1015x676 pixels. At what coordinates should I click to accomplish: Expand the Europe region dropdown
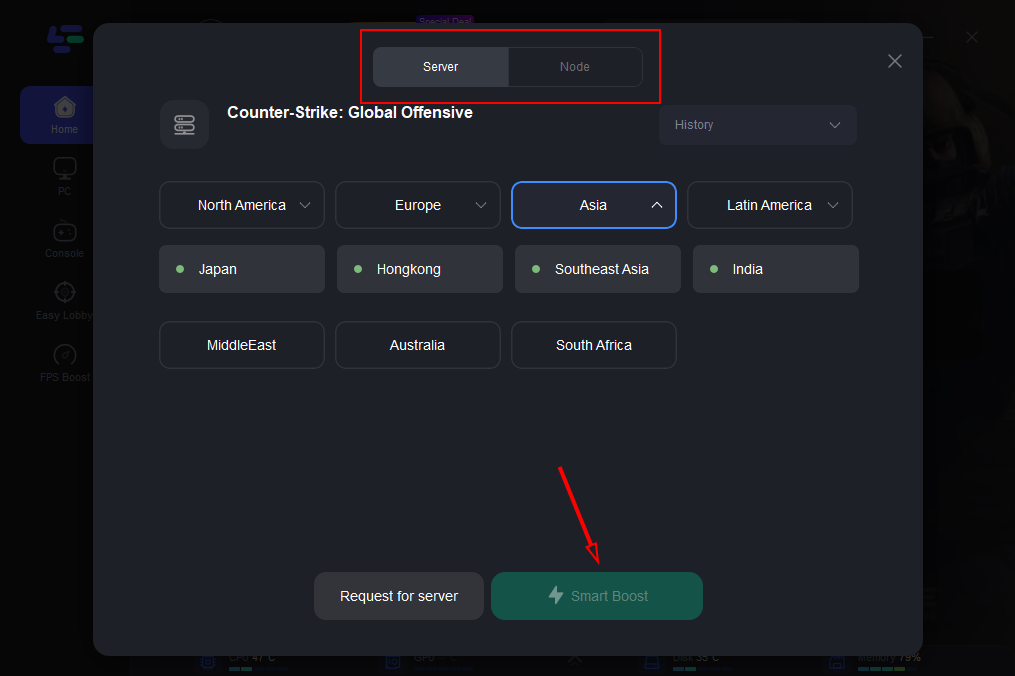(x=418, y=205)
